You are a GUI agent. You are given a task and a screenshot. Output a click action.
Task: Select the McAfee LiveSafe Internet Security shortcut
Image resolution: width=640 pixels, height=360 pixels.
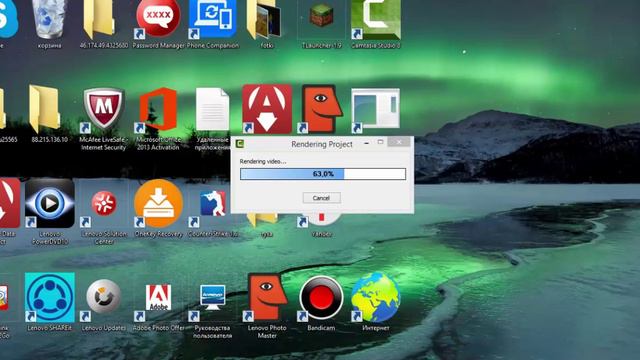103,109
